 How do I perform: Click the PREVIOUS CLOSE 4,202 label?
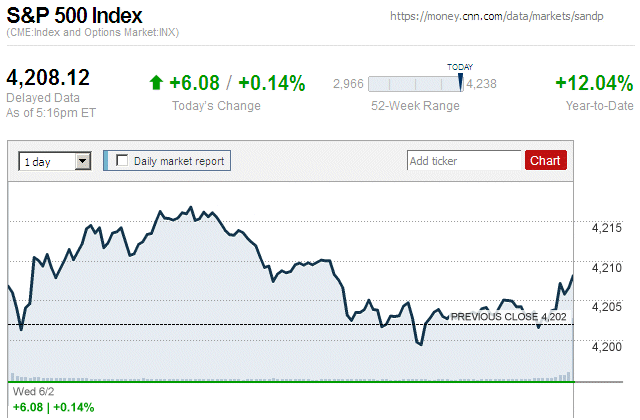click(x=508, y=317)
